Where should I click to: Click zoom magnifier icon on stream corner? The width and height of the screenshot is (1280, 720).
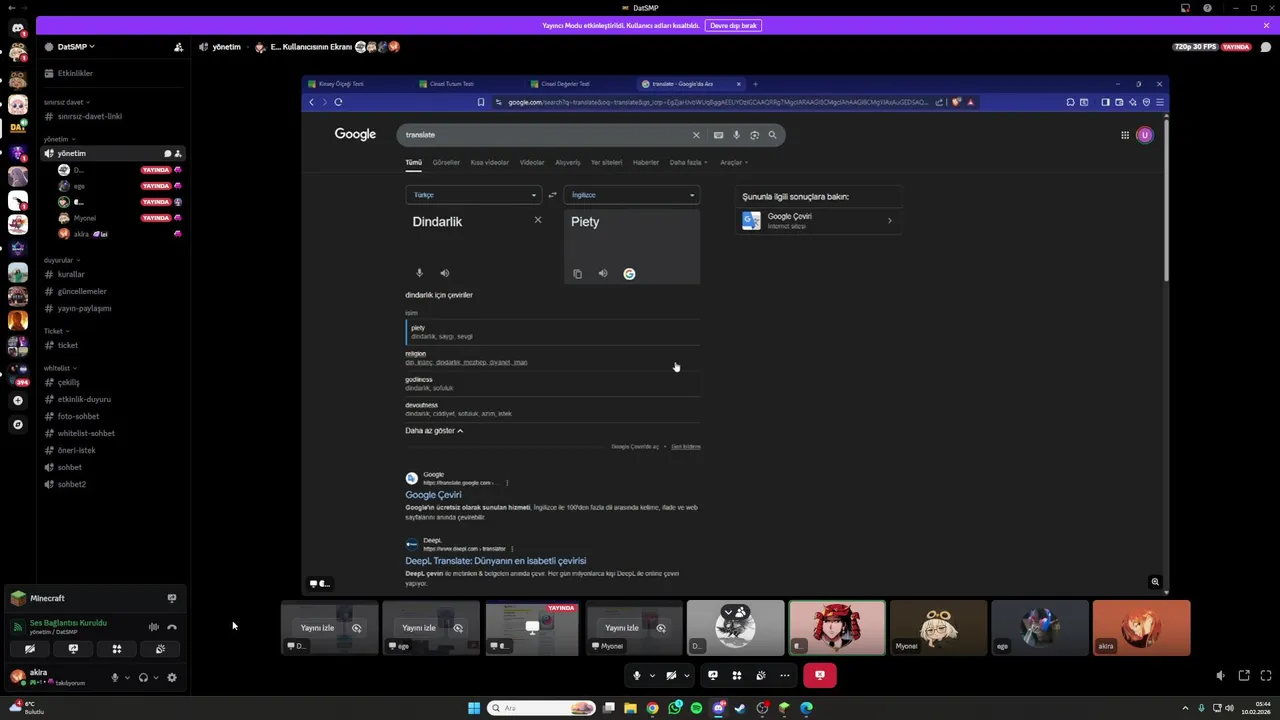1155,582
